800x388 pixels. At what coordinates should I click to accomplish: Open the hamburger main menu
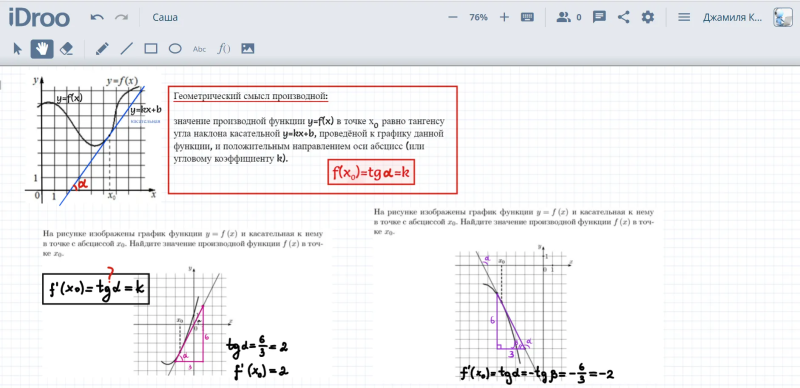point(684,17)
